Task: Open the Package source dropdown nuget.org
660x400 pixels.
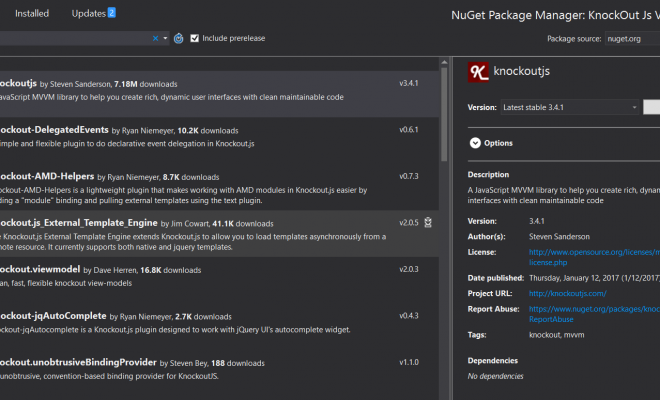Action: coord(632,39)
